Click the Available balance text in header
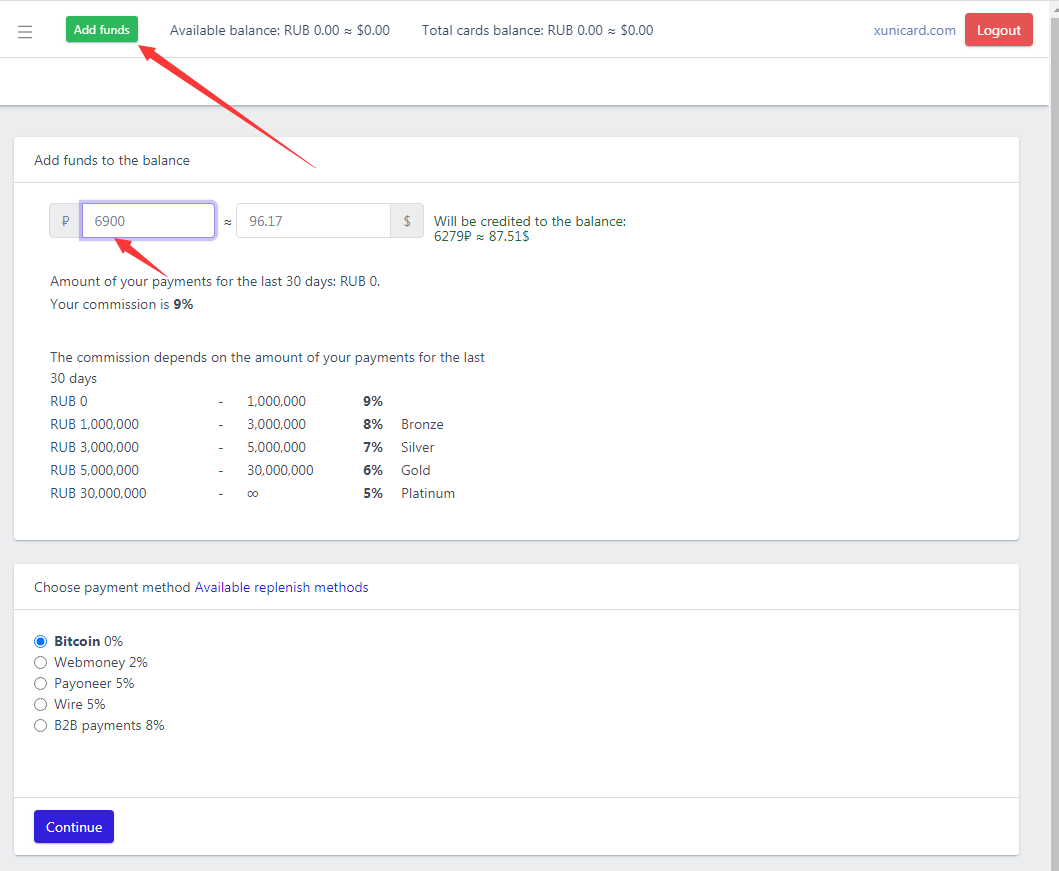 point(279,30)
